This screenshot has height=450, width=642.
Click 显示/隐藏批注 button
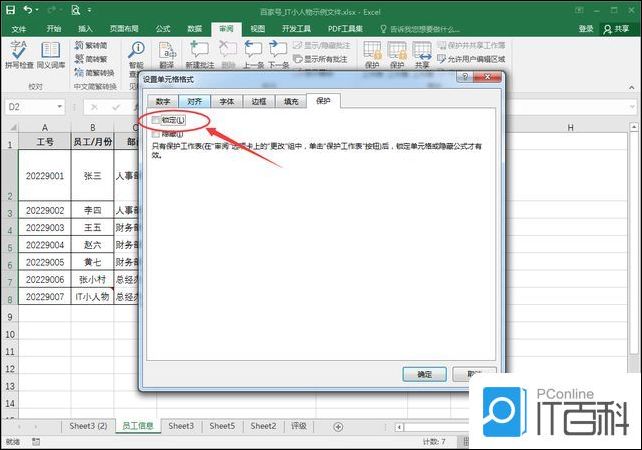click(322, 45)
